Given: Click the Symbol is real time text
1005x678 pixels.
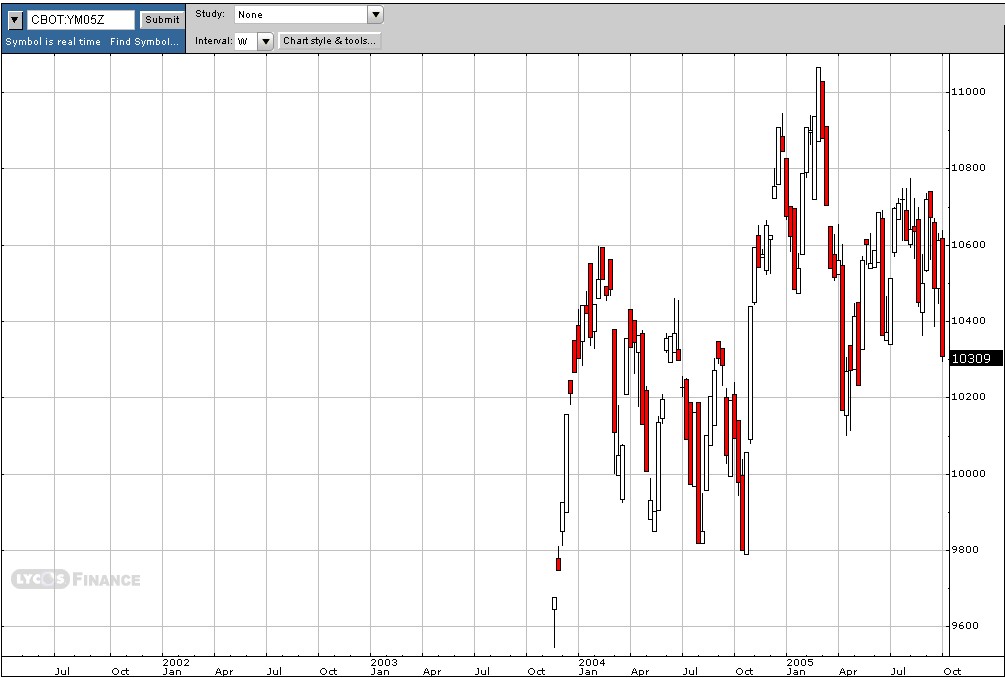Looking at the screenshot, I should tap(53, 42).
